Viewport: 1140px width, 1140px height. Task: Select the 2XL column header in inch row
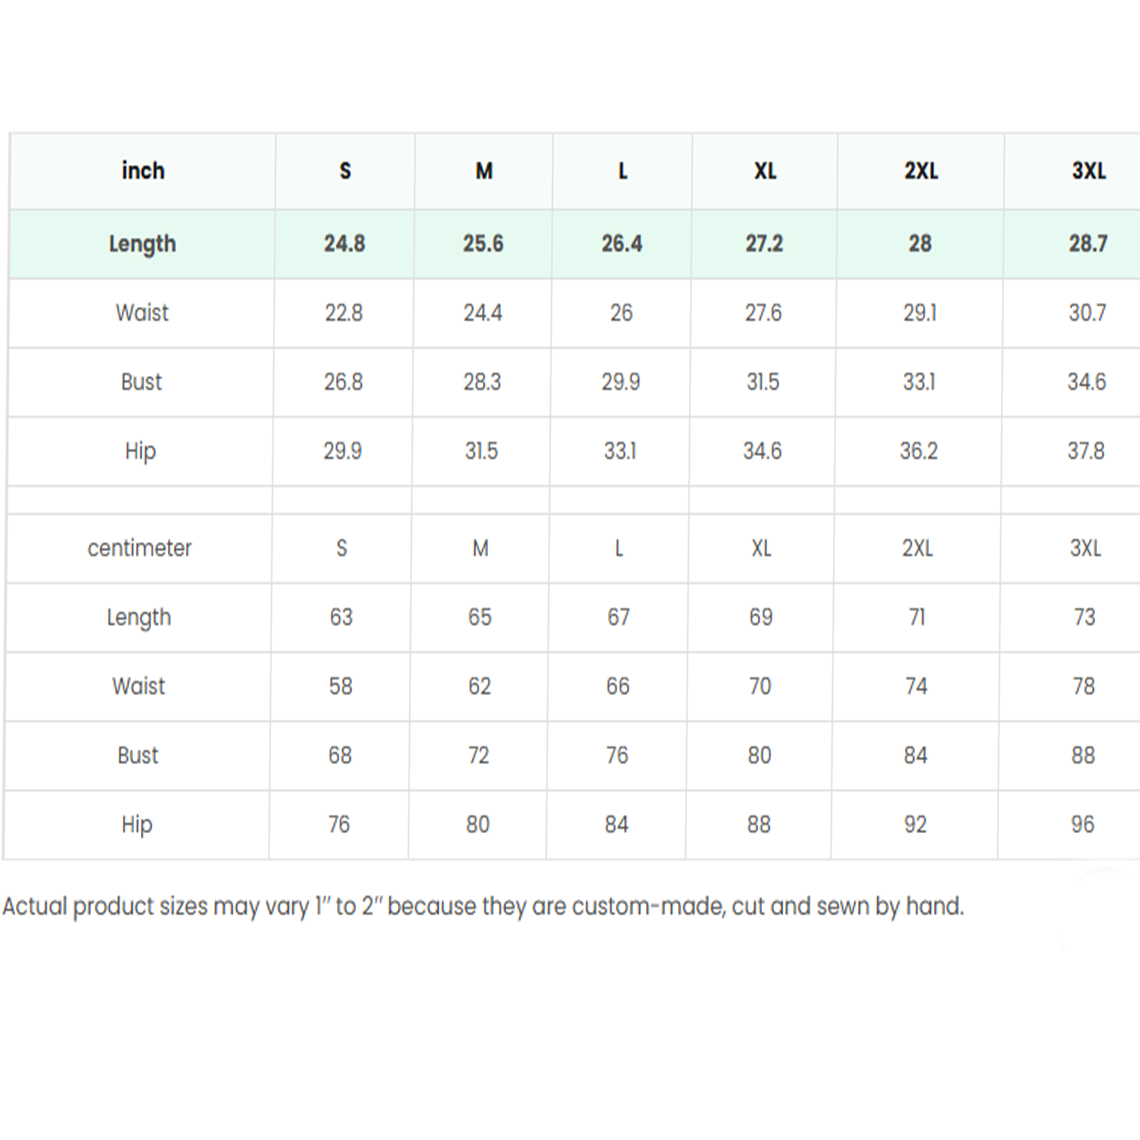921,171
